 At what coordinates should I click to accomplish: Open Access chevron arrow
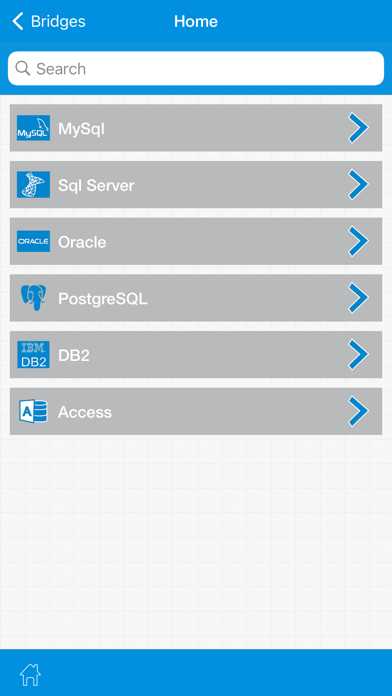pos(358,411)
